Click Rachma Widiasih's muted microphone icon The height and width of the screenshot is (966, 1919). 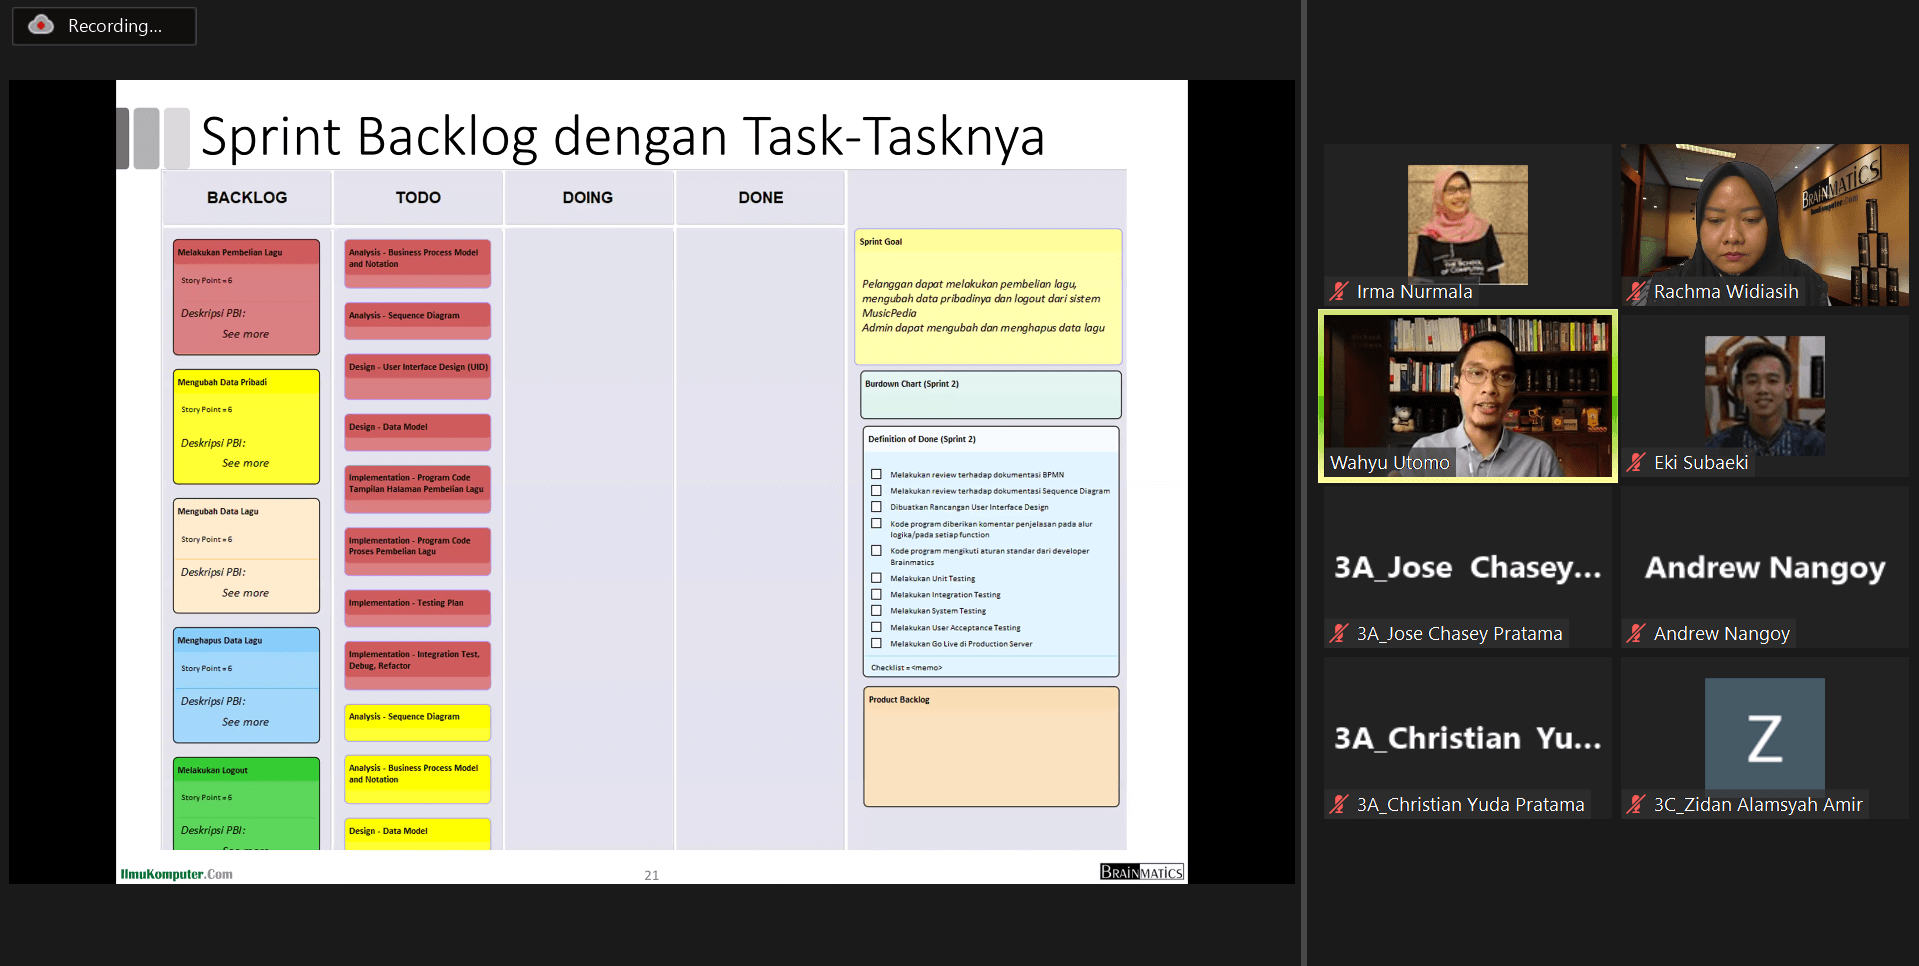1636,292
